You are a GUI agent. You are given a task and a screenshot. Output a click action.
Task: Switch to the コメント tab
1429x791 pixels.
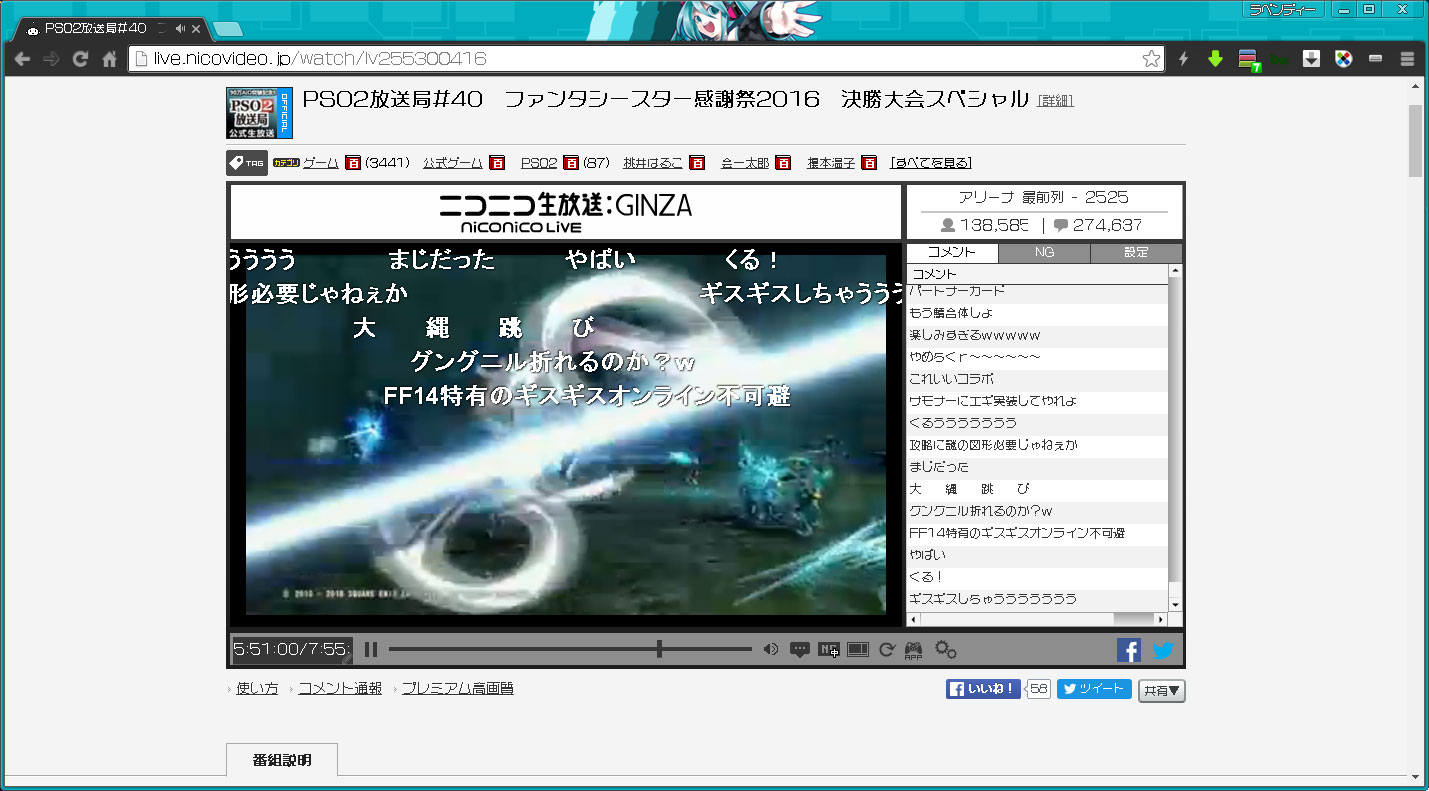(x=952, y=253)
